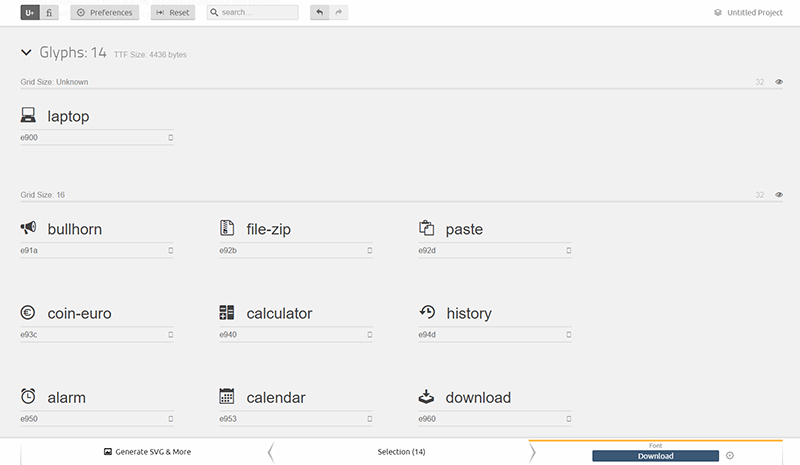Collapse the Glyphs: 14 section chevron
800x465 pixels.
(x=26, y=53)
